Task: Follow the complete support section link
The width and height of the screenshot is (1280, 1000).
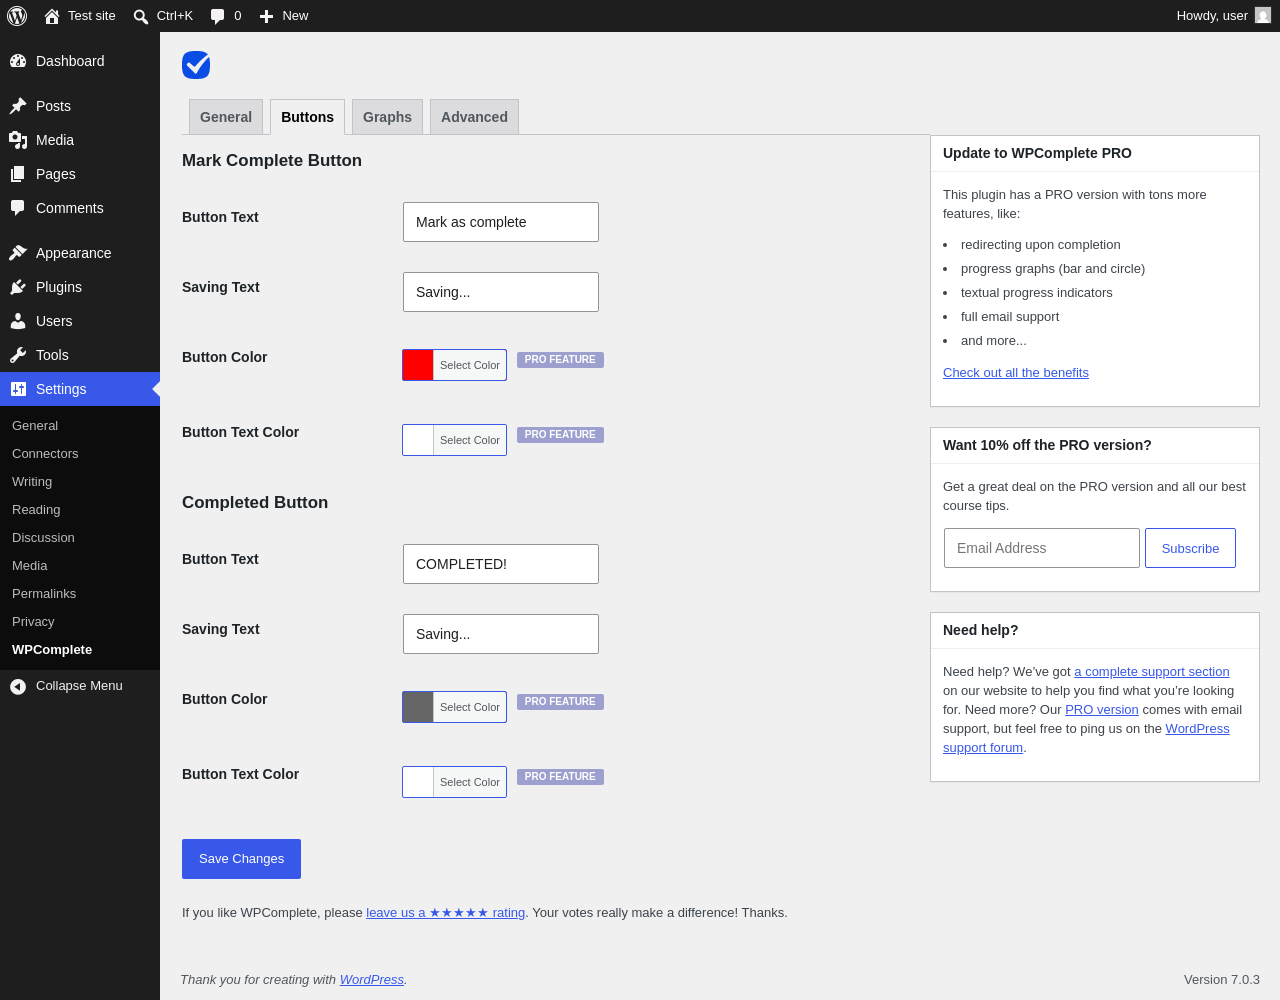Action: click(1152, 672)
